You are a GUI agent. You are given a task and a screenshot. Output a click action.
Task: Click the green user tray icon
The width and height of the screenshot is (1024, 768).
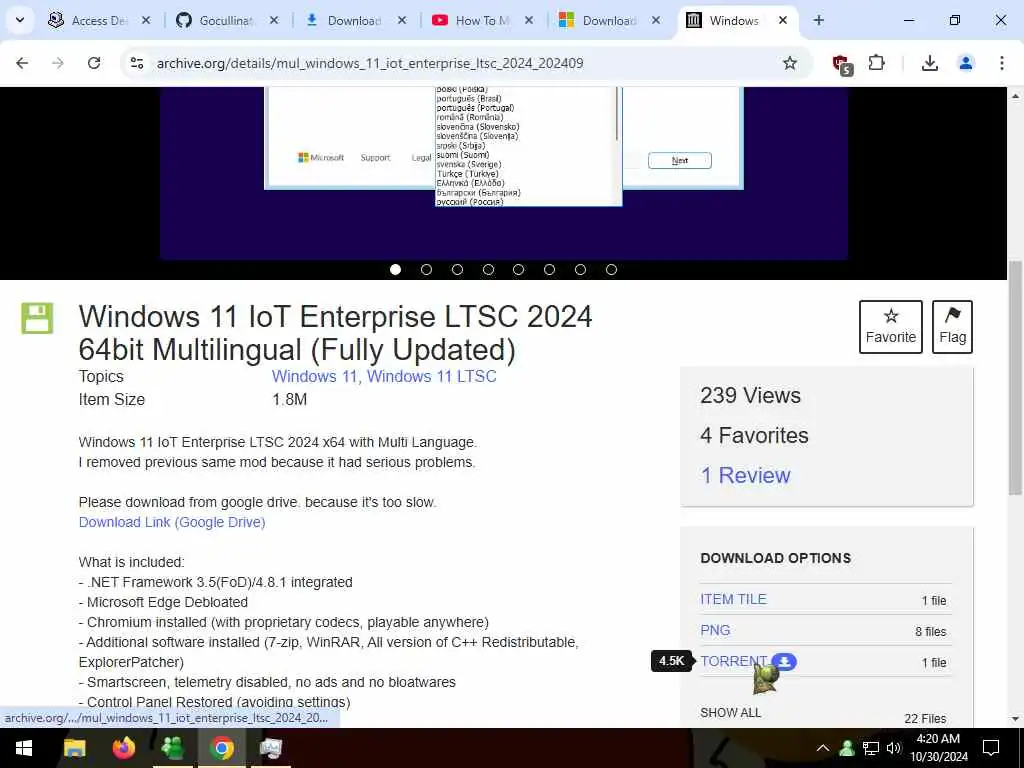(847, 748)
